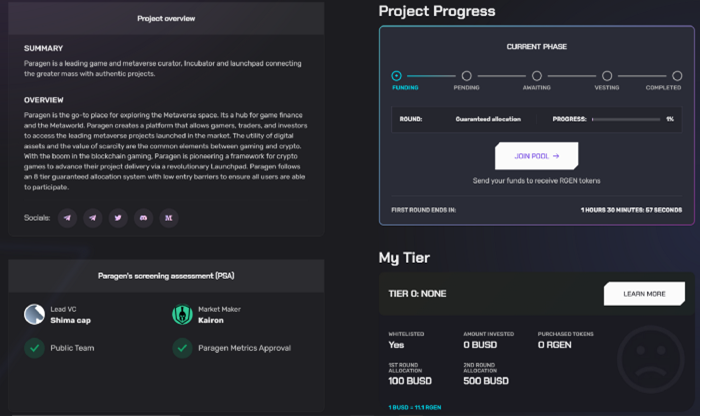Click the 'Send your funds to receive RGEN tokens' text
The image size is (701, 417).
pyautogui.click(x=536, y=181)
